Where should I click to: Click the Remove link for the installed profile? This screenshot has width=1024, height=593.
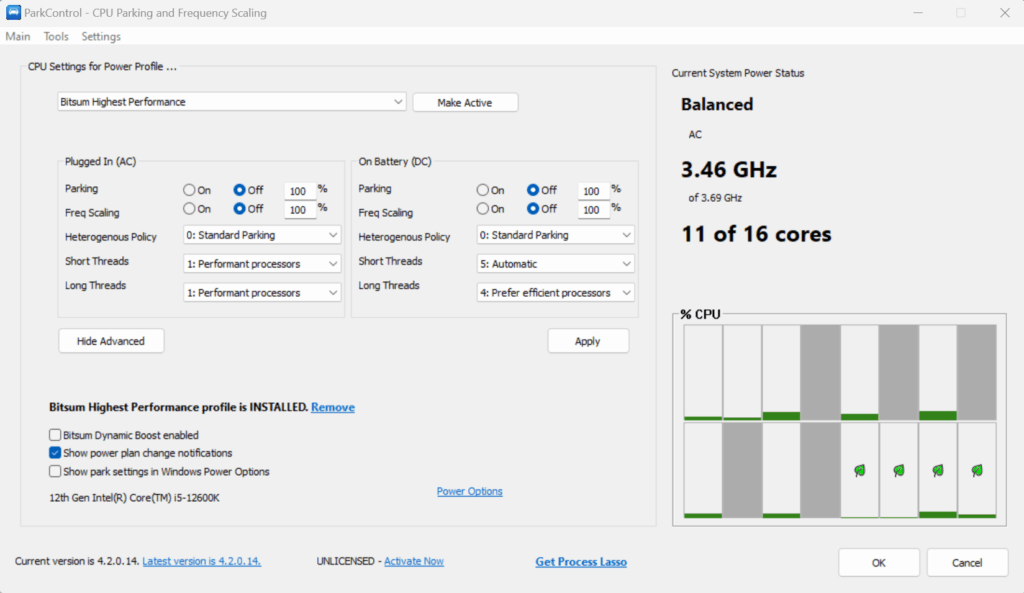point(332,407)
